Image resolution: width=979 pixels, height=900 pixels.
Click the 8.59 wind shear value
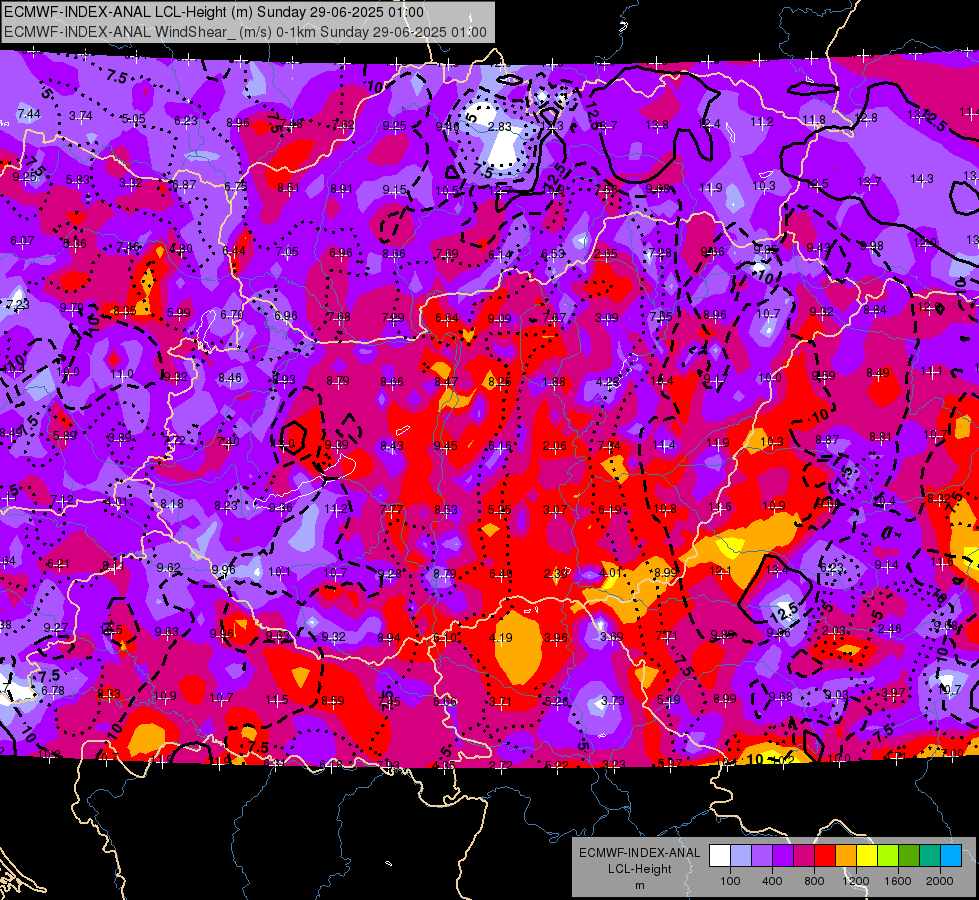point(332,701)
